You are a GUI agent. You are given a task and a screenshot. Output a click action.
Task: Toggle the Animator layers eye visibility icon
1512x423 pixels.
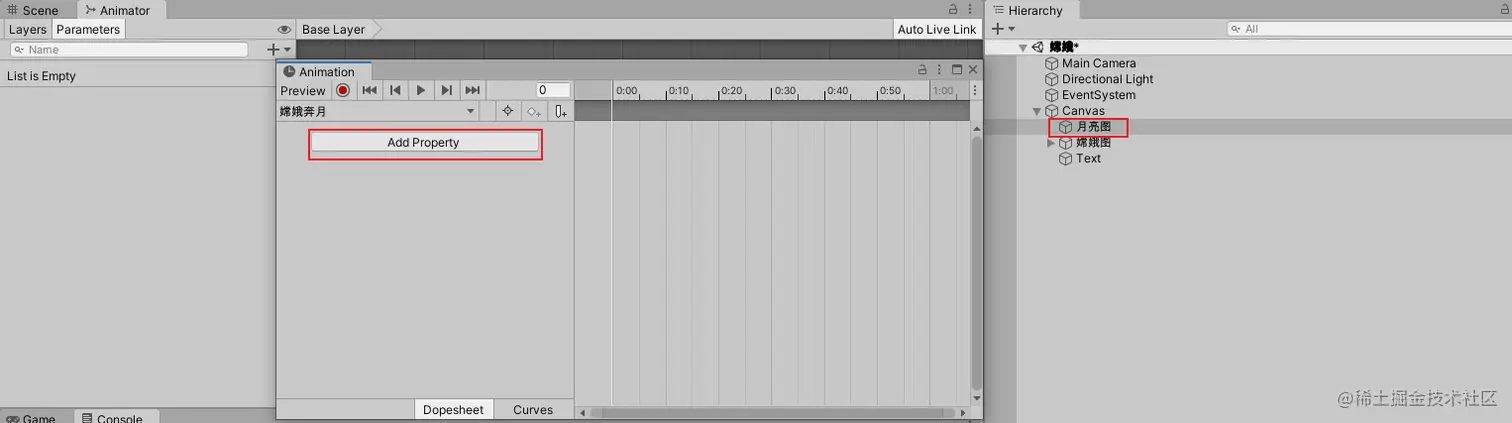pos(284,30)
